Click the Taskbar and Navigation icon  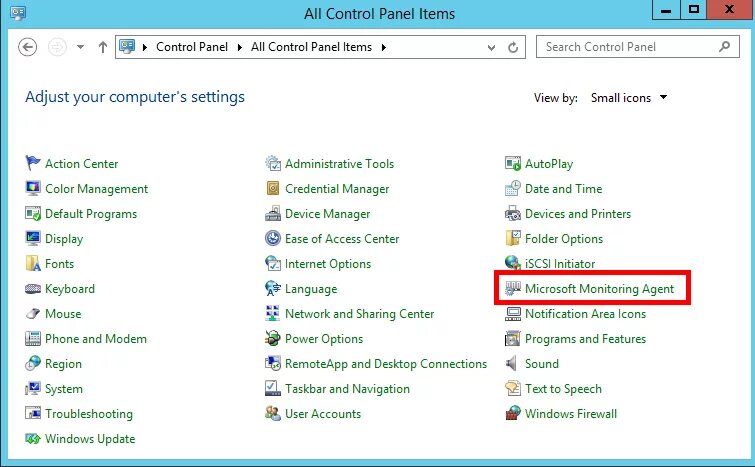coord(273,389)
